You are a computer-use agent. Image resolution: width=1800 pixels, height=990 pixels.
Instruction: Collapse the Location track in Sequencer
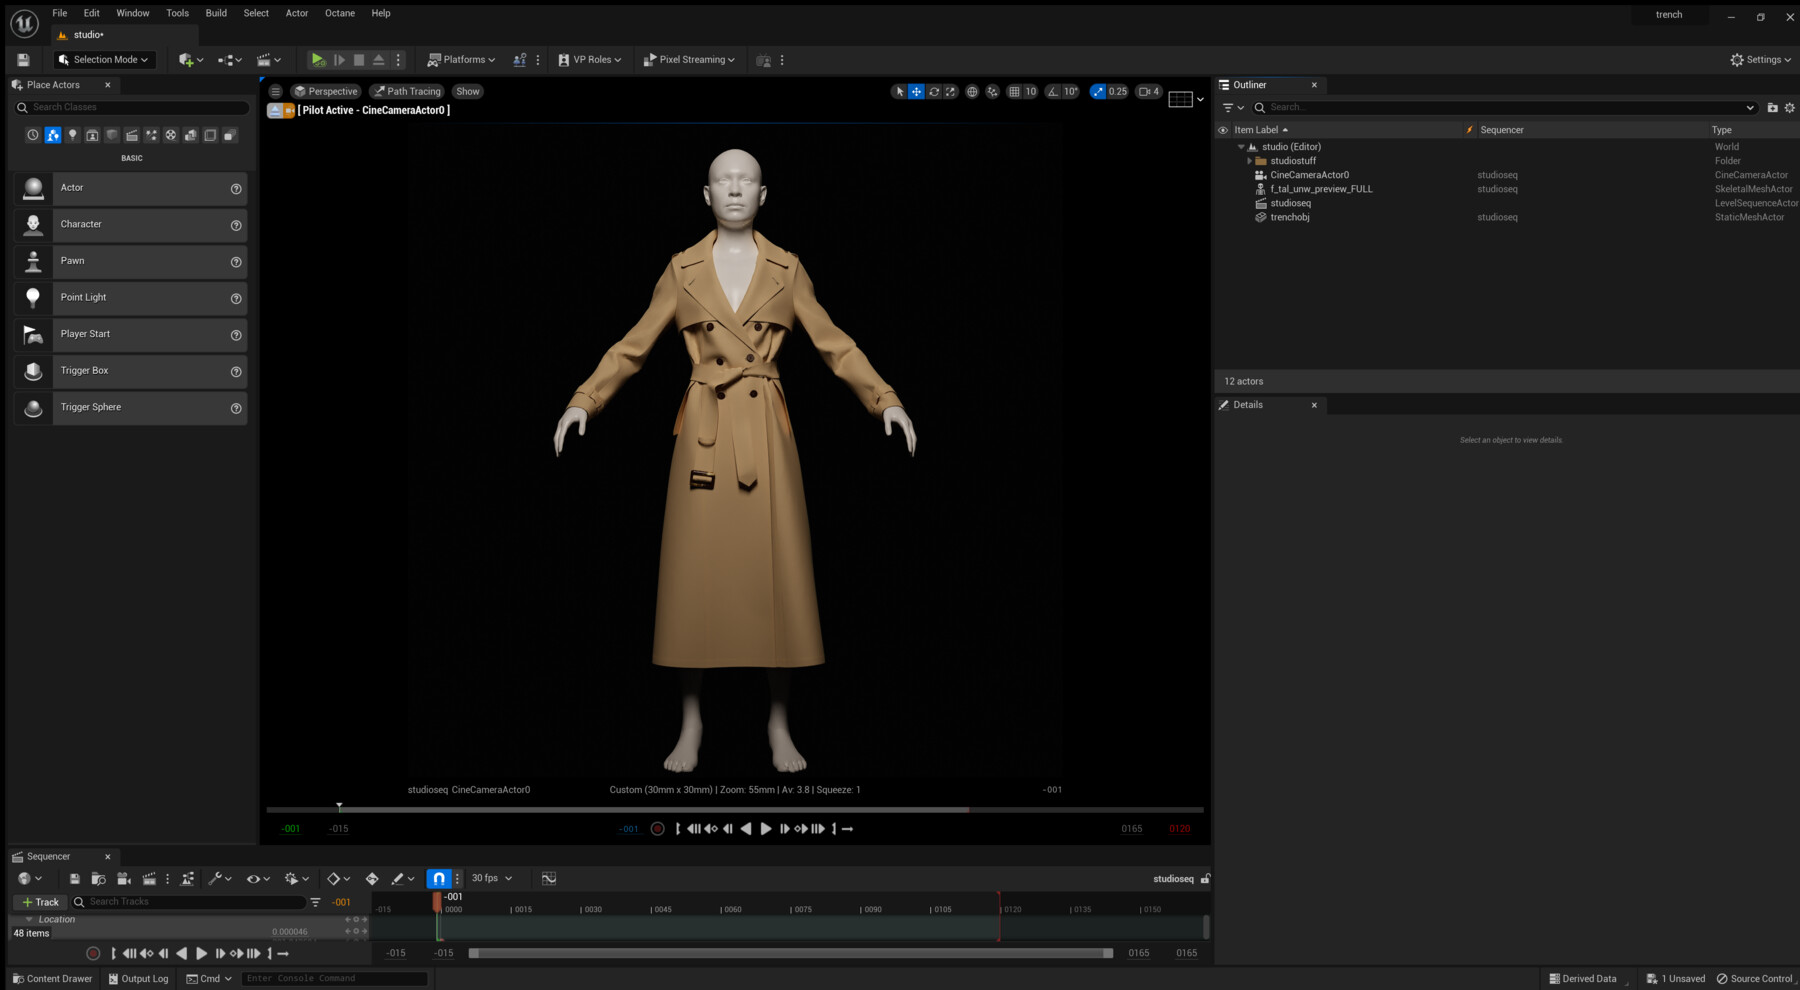[29, 918]
